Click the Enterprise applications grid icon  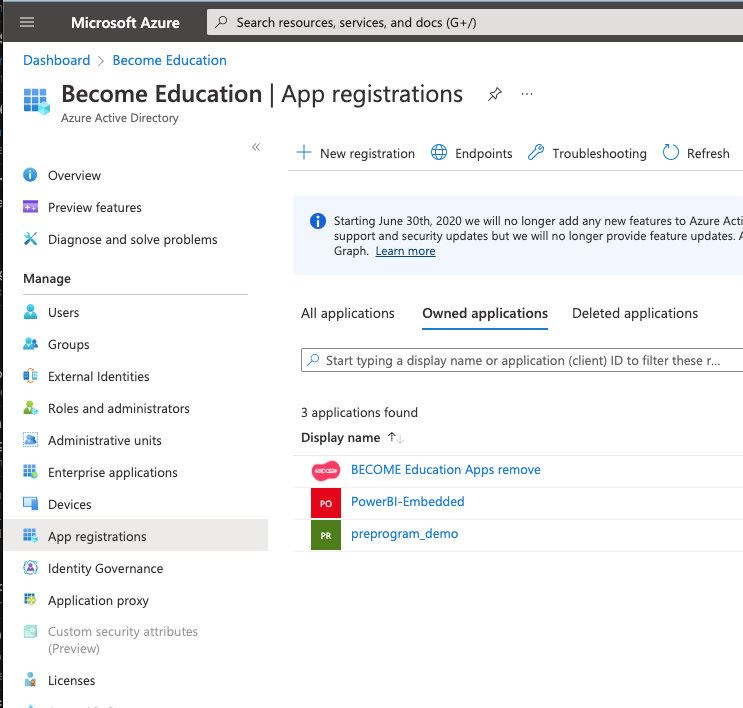(x=30, y=472)
